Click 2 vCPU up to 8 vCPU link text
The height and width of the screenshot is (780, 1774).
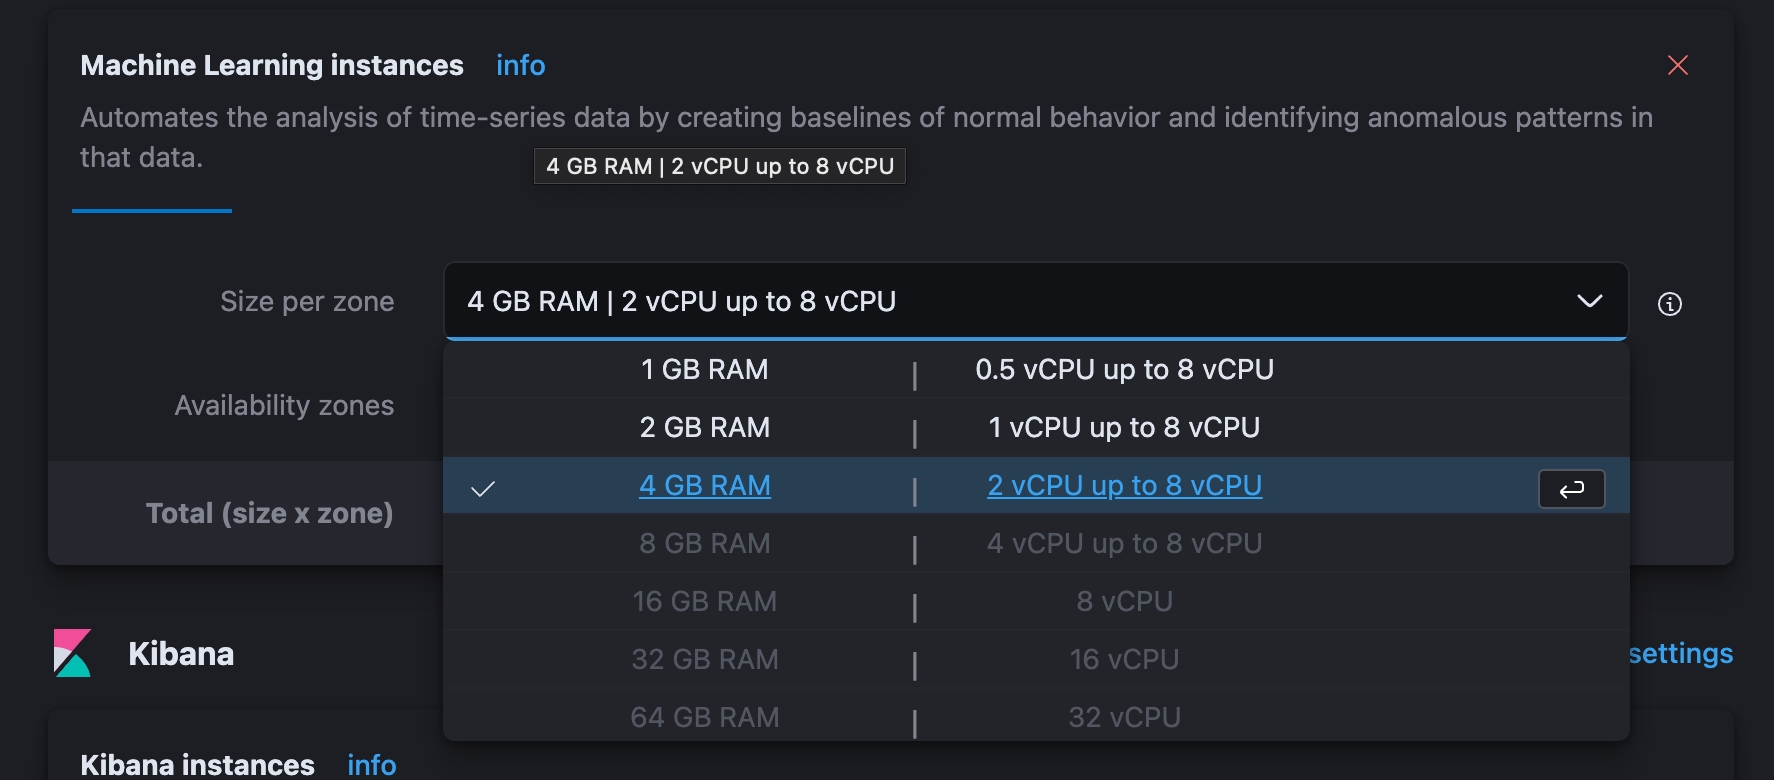(1125, 486)
